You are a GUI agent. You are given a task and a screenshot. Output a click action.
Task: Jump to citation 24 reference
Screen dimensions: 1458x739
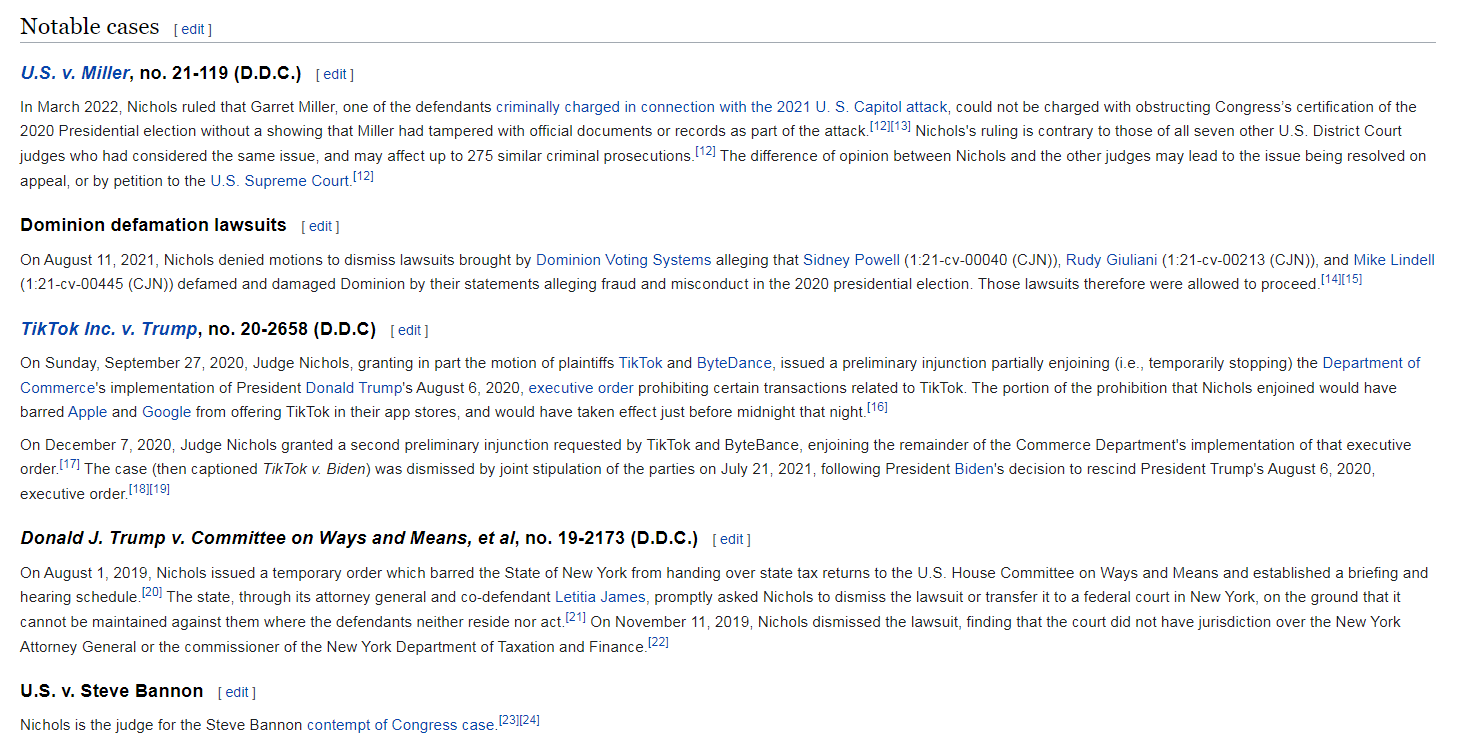click(x=530, y=721)
